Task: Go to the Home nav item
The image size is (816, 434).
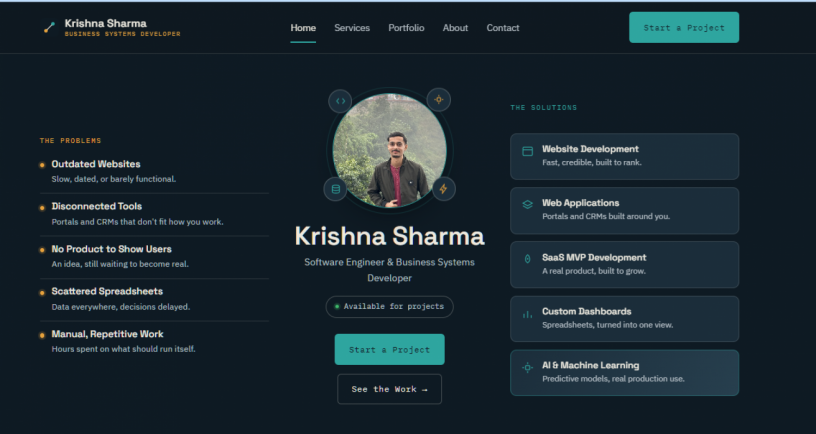Action: pos(303,28)
